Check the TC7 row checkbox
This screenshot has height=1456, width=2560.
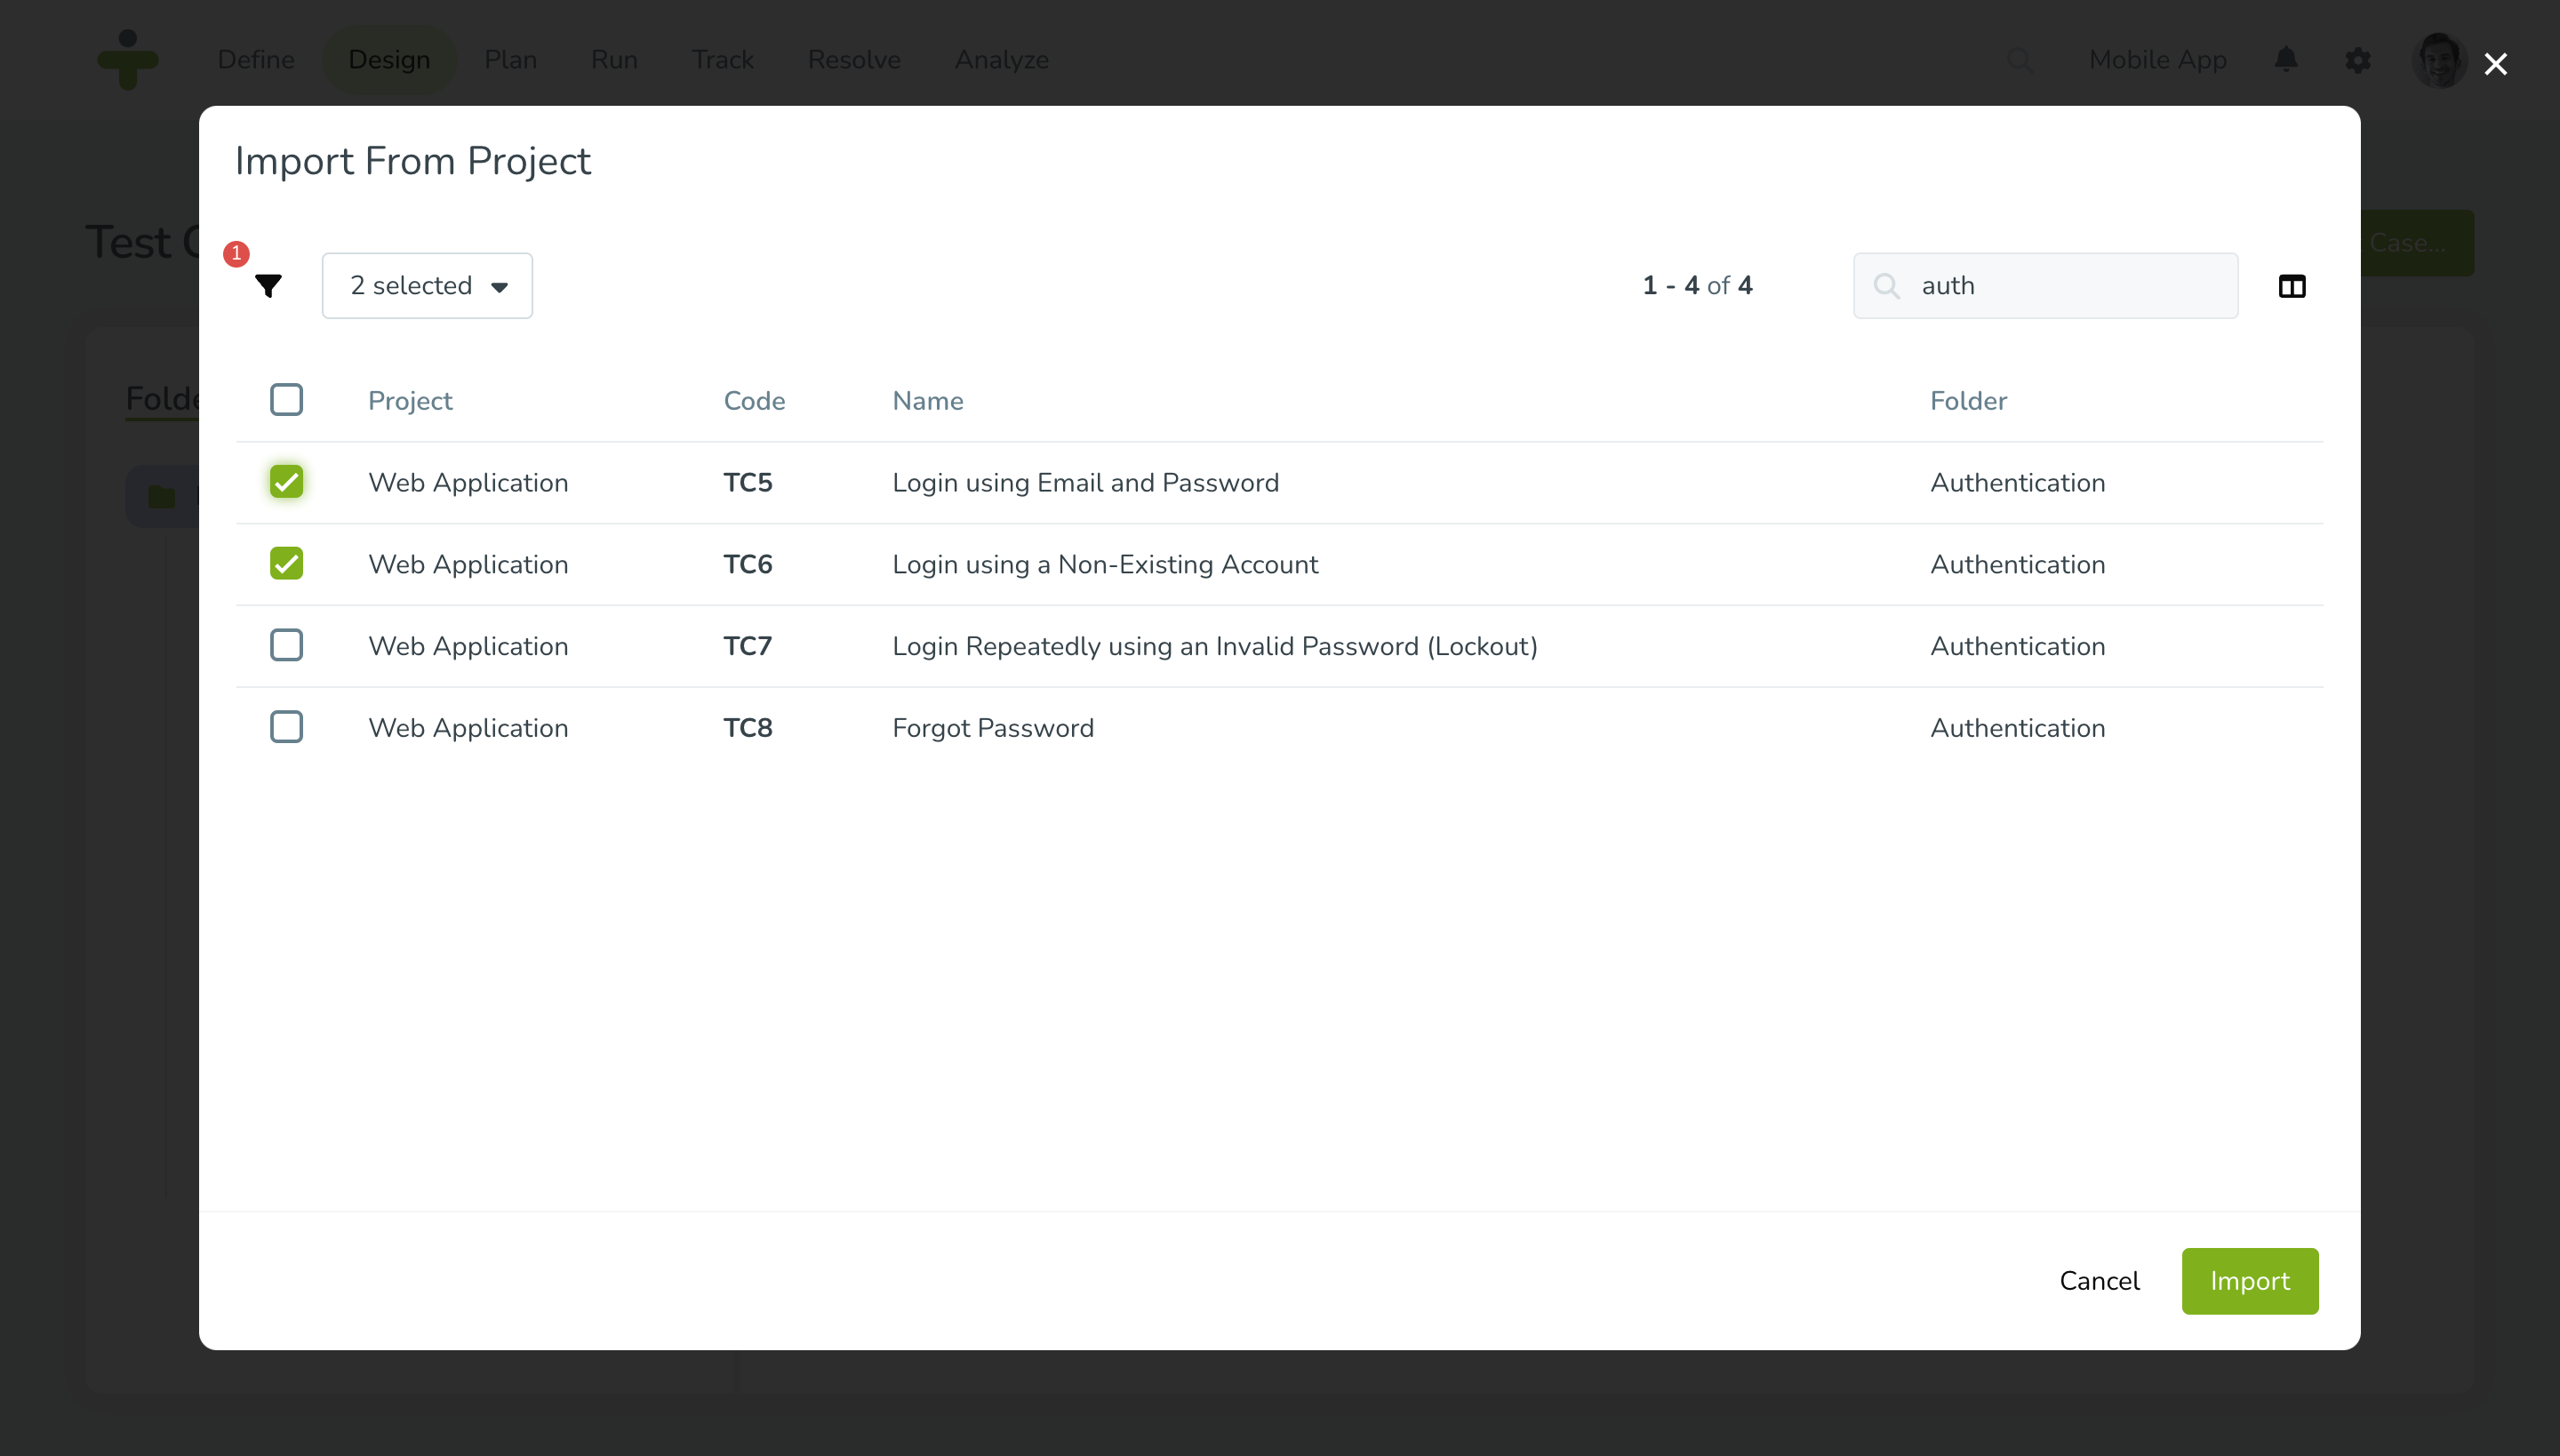coord(286,646)
